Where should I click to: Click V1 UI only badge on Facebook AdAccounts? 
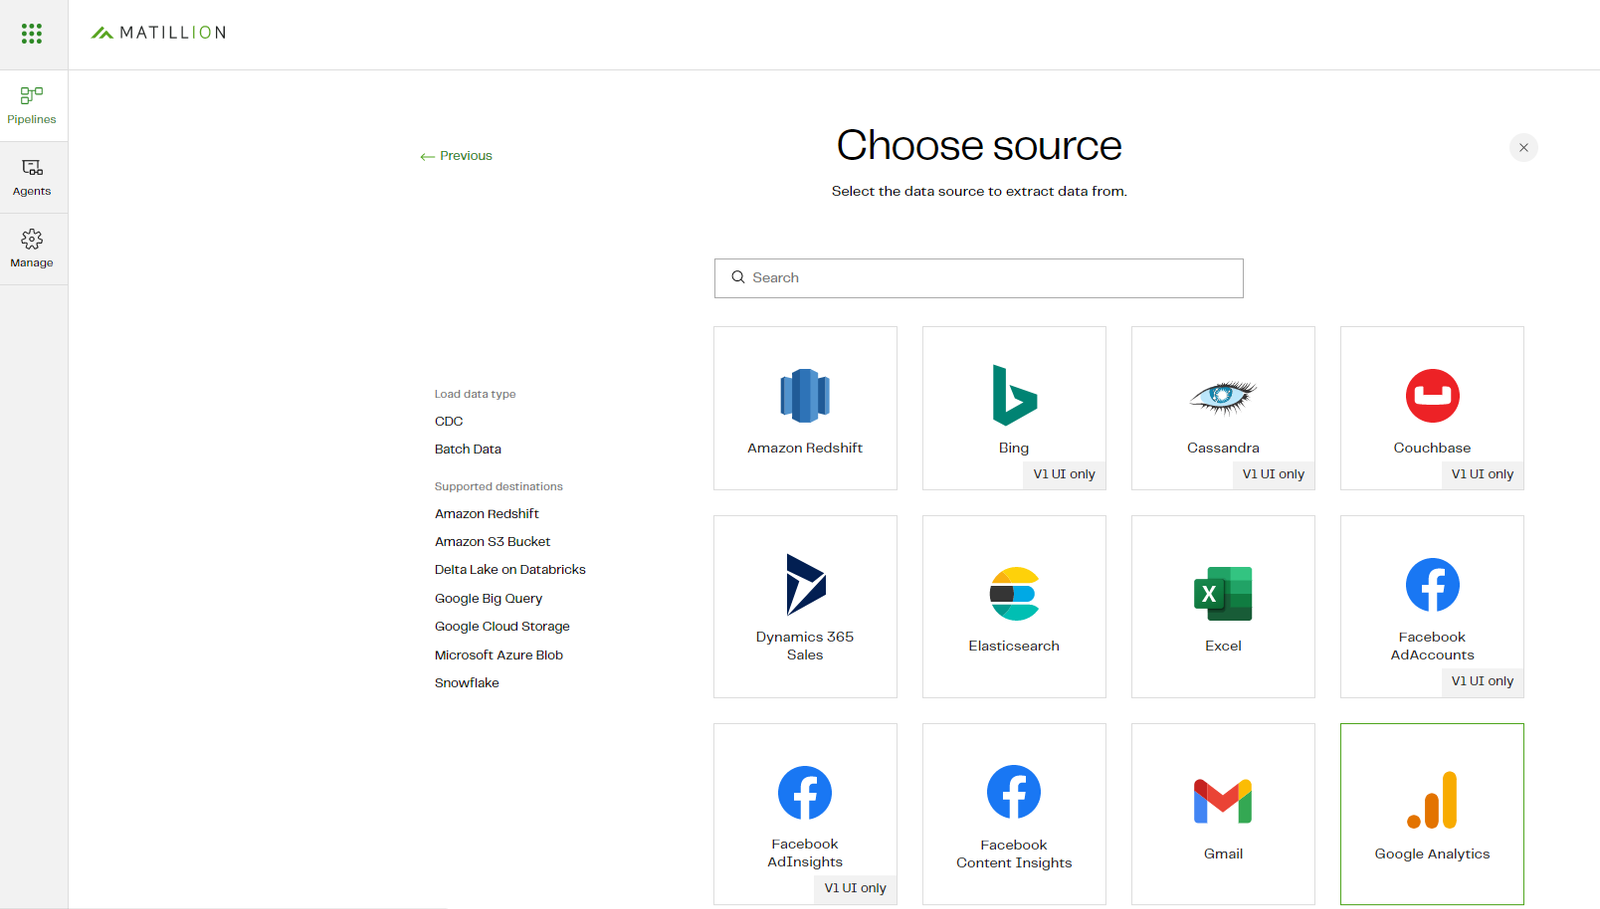tap(1482, 681)
